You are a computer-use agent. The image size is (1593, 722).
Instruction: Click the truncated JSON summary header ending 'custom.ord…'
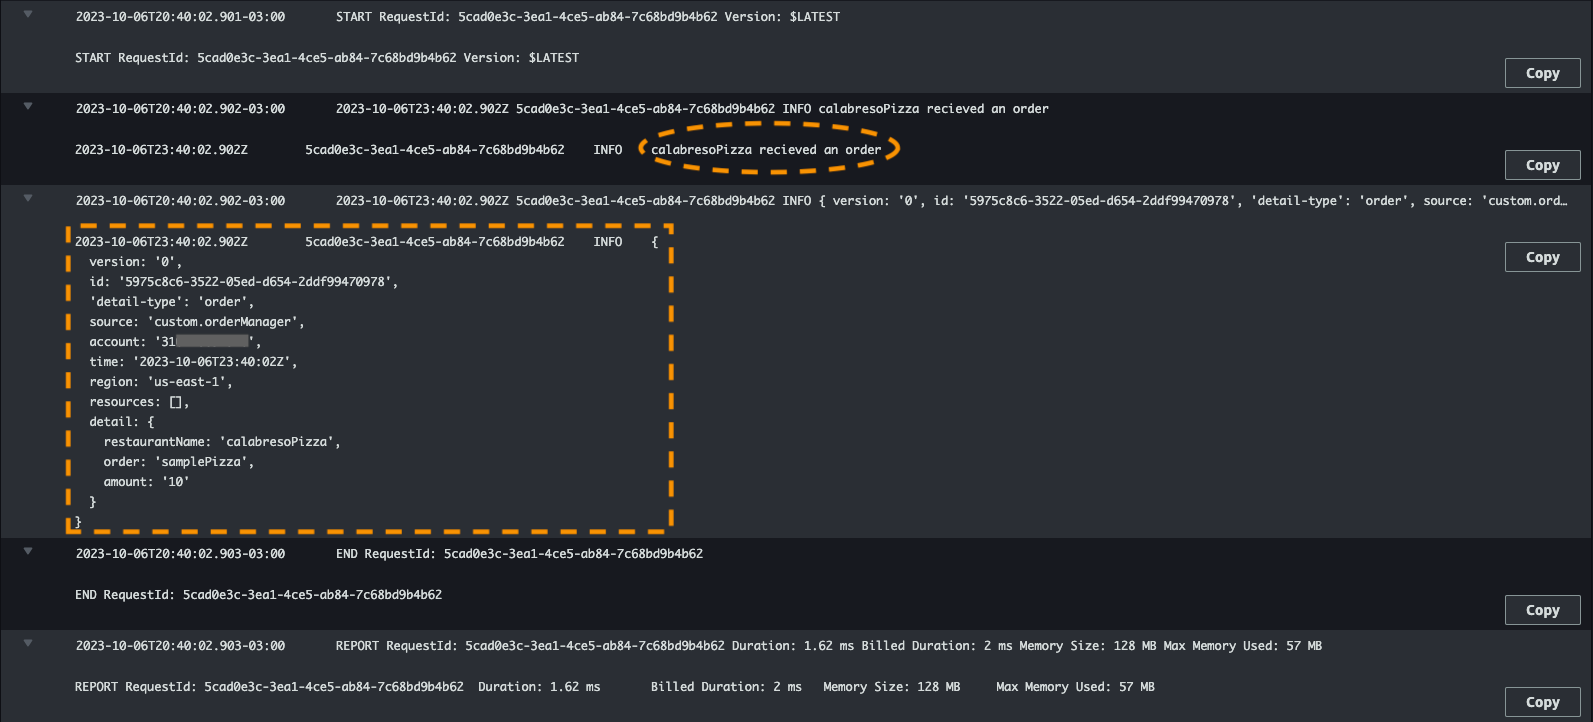tap(952, 201)
